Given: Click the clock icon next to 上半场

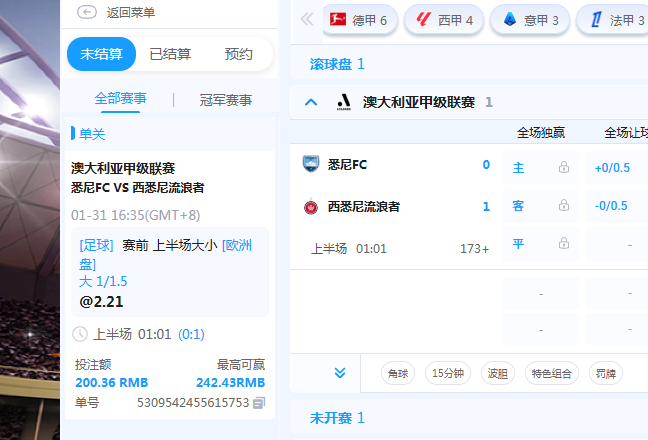Looking at the screenshot, I should pos(80,334).
